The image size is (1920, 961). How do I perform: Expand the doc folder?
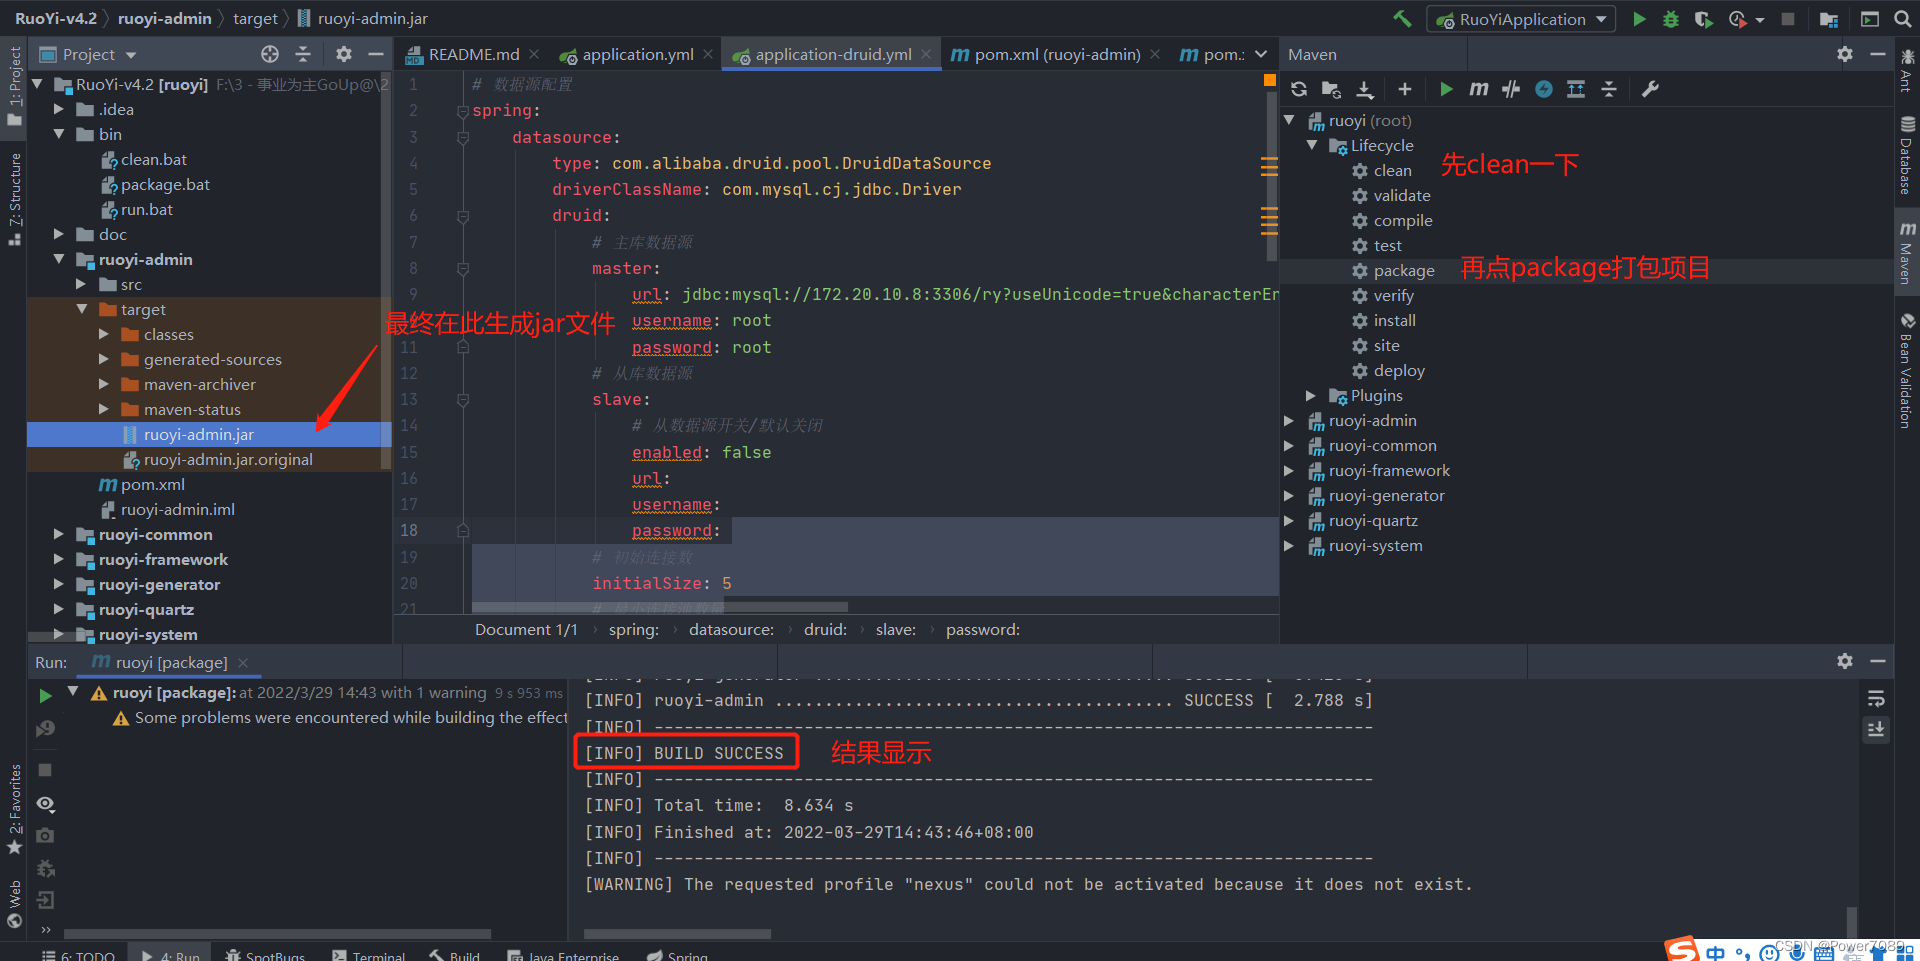coord(59,234)
